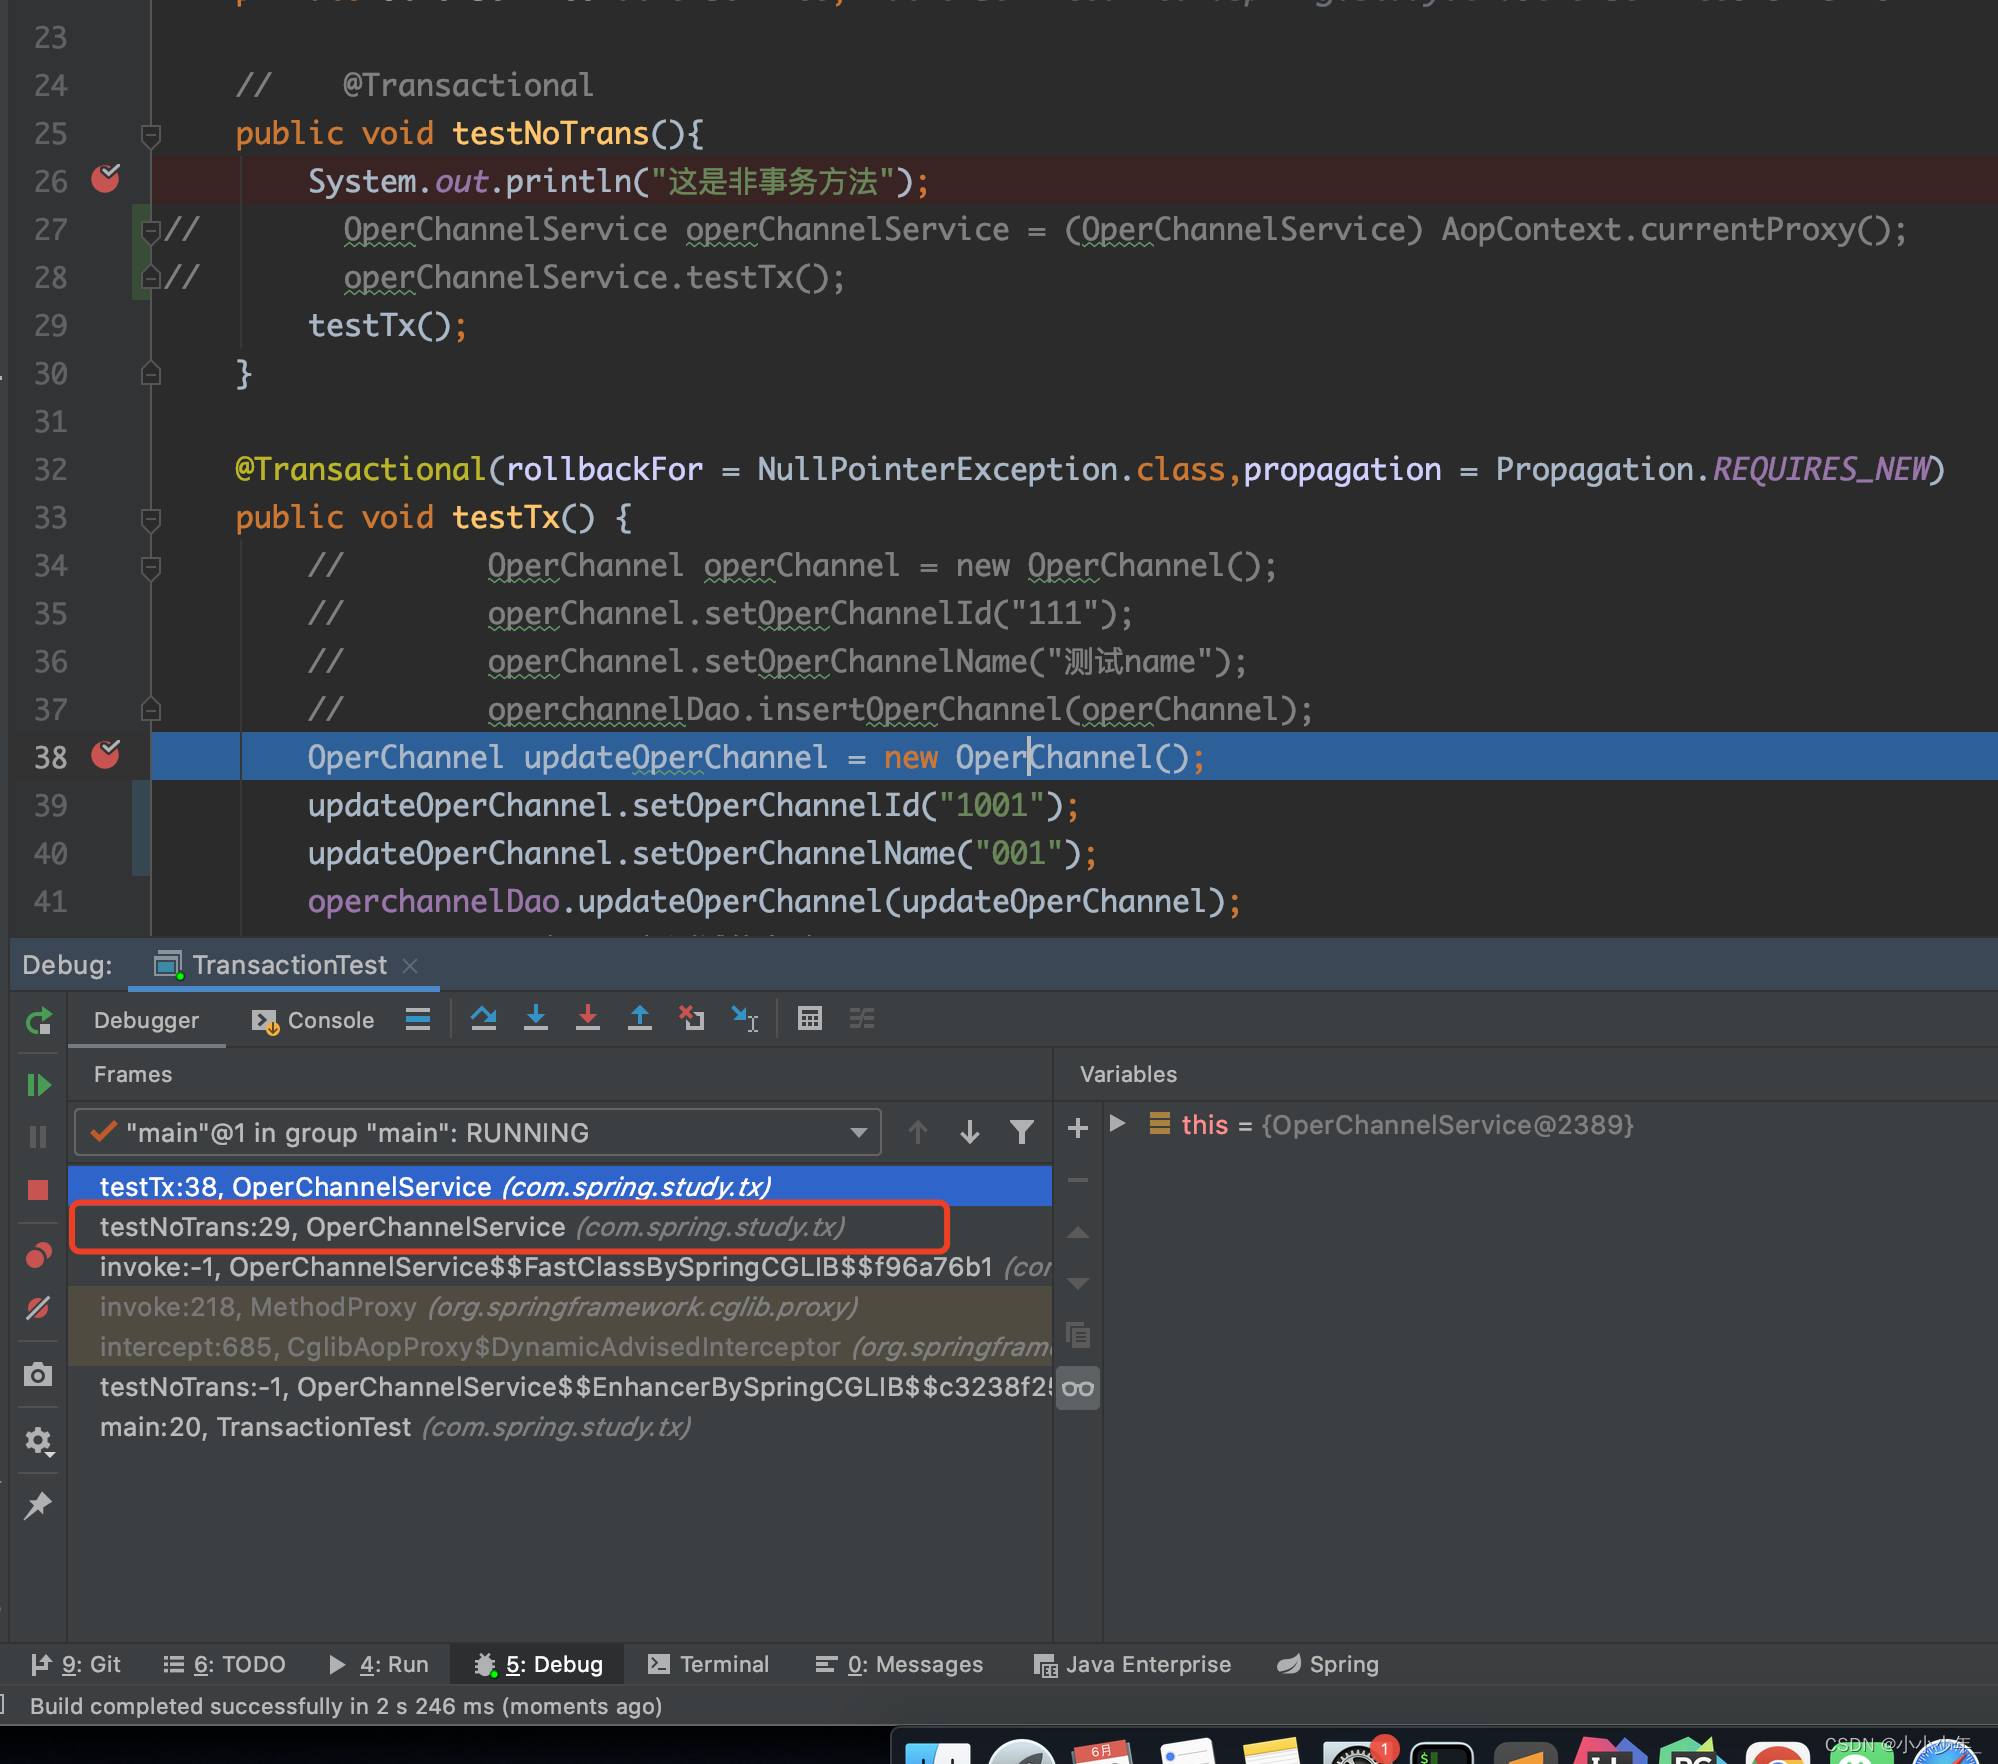This screenshot has height=1764, width=1998.
Task: Stop the debug session
Action: point(38,1189)
